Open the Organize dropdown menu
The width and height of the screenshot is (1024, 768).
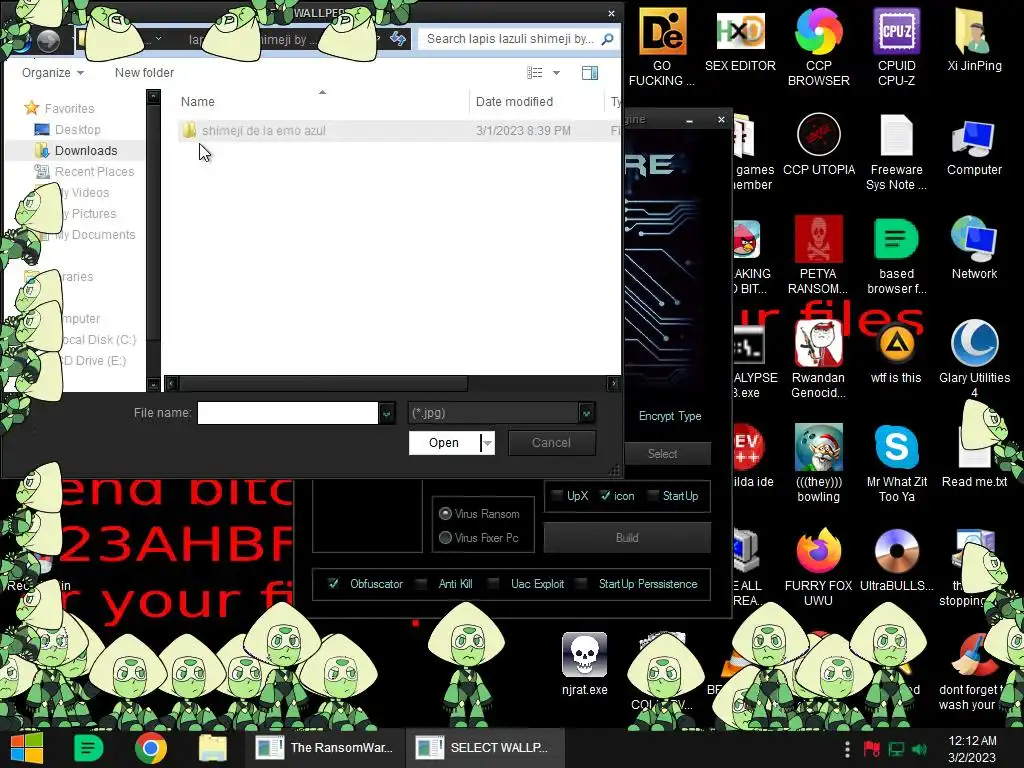53,72
